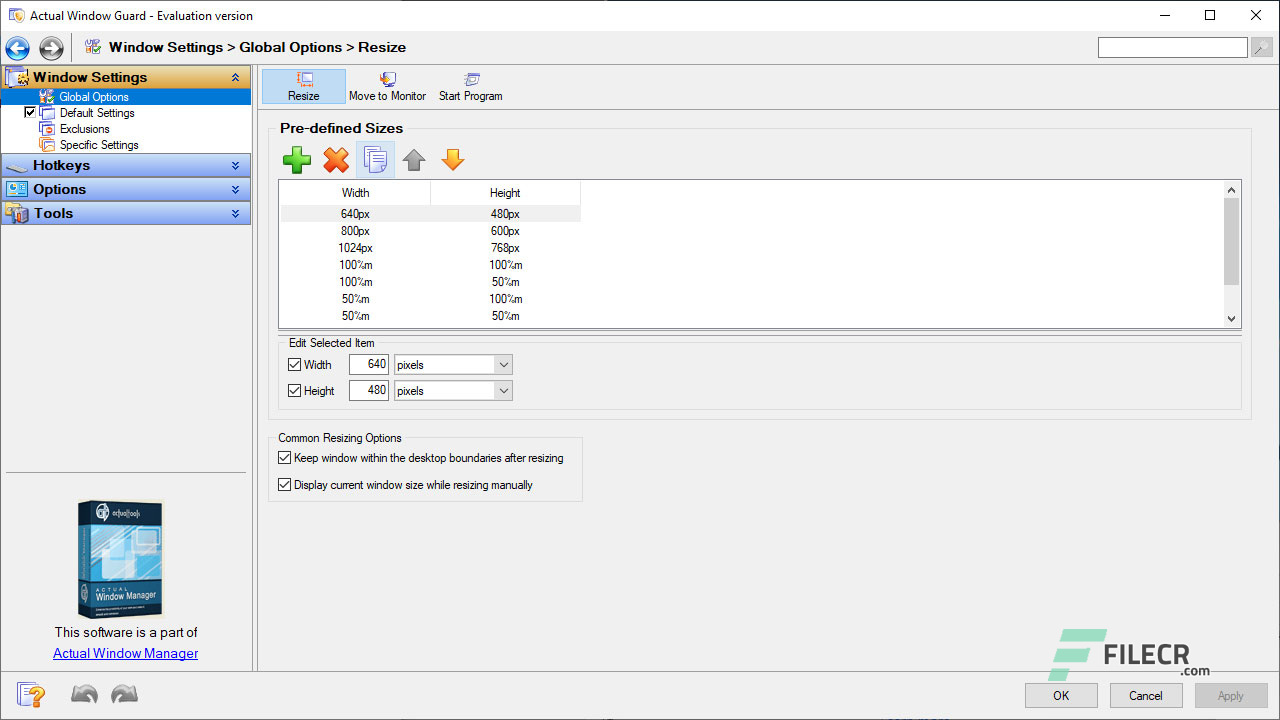The height and width of the screenshot is (720, 1280).
Task: Click the Height value field
Action: (369, 391)
